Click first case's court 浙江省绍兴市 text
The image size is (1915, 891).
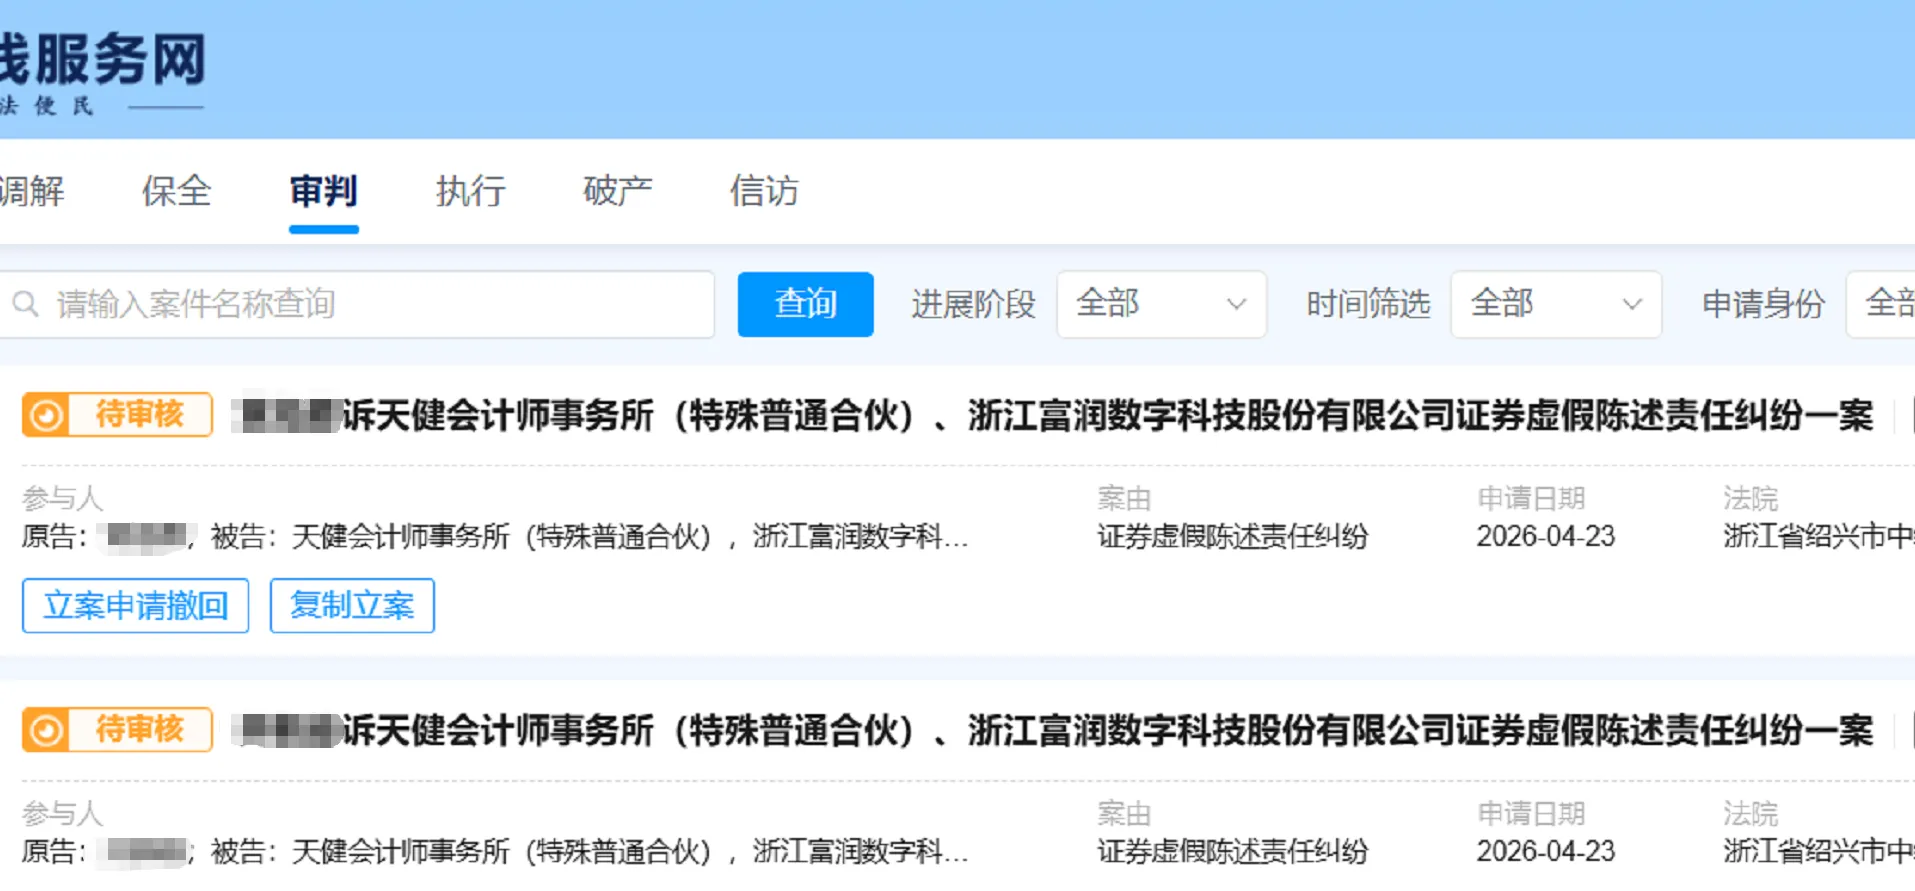(x=1818, y=537)
